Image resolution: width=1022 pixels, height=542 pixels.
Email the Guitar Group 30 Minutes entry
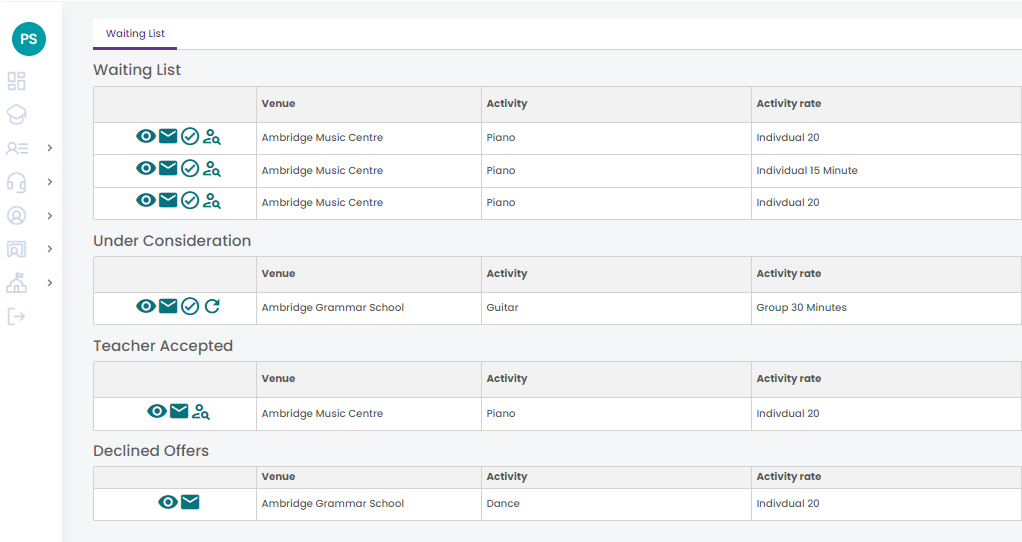[x=168, y=306]
